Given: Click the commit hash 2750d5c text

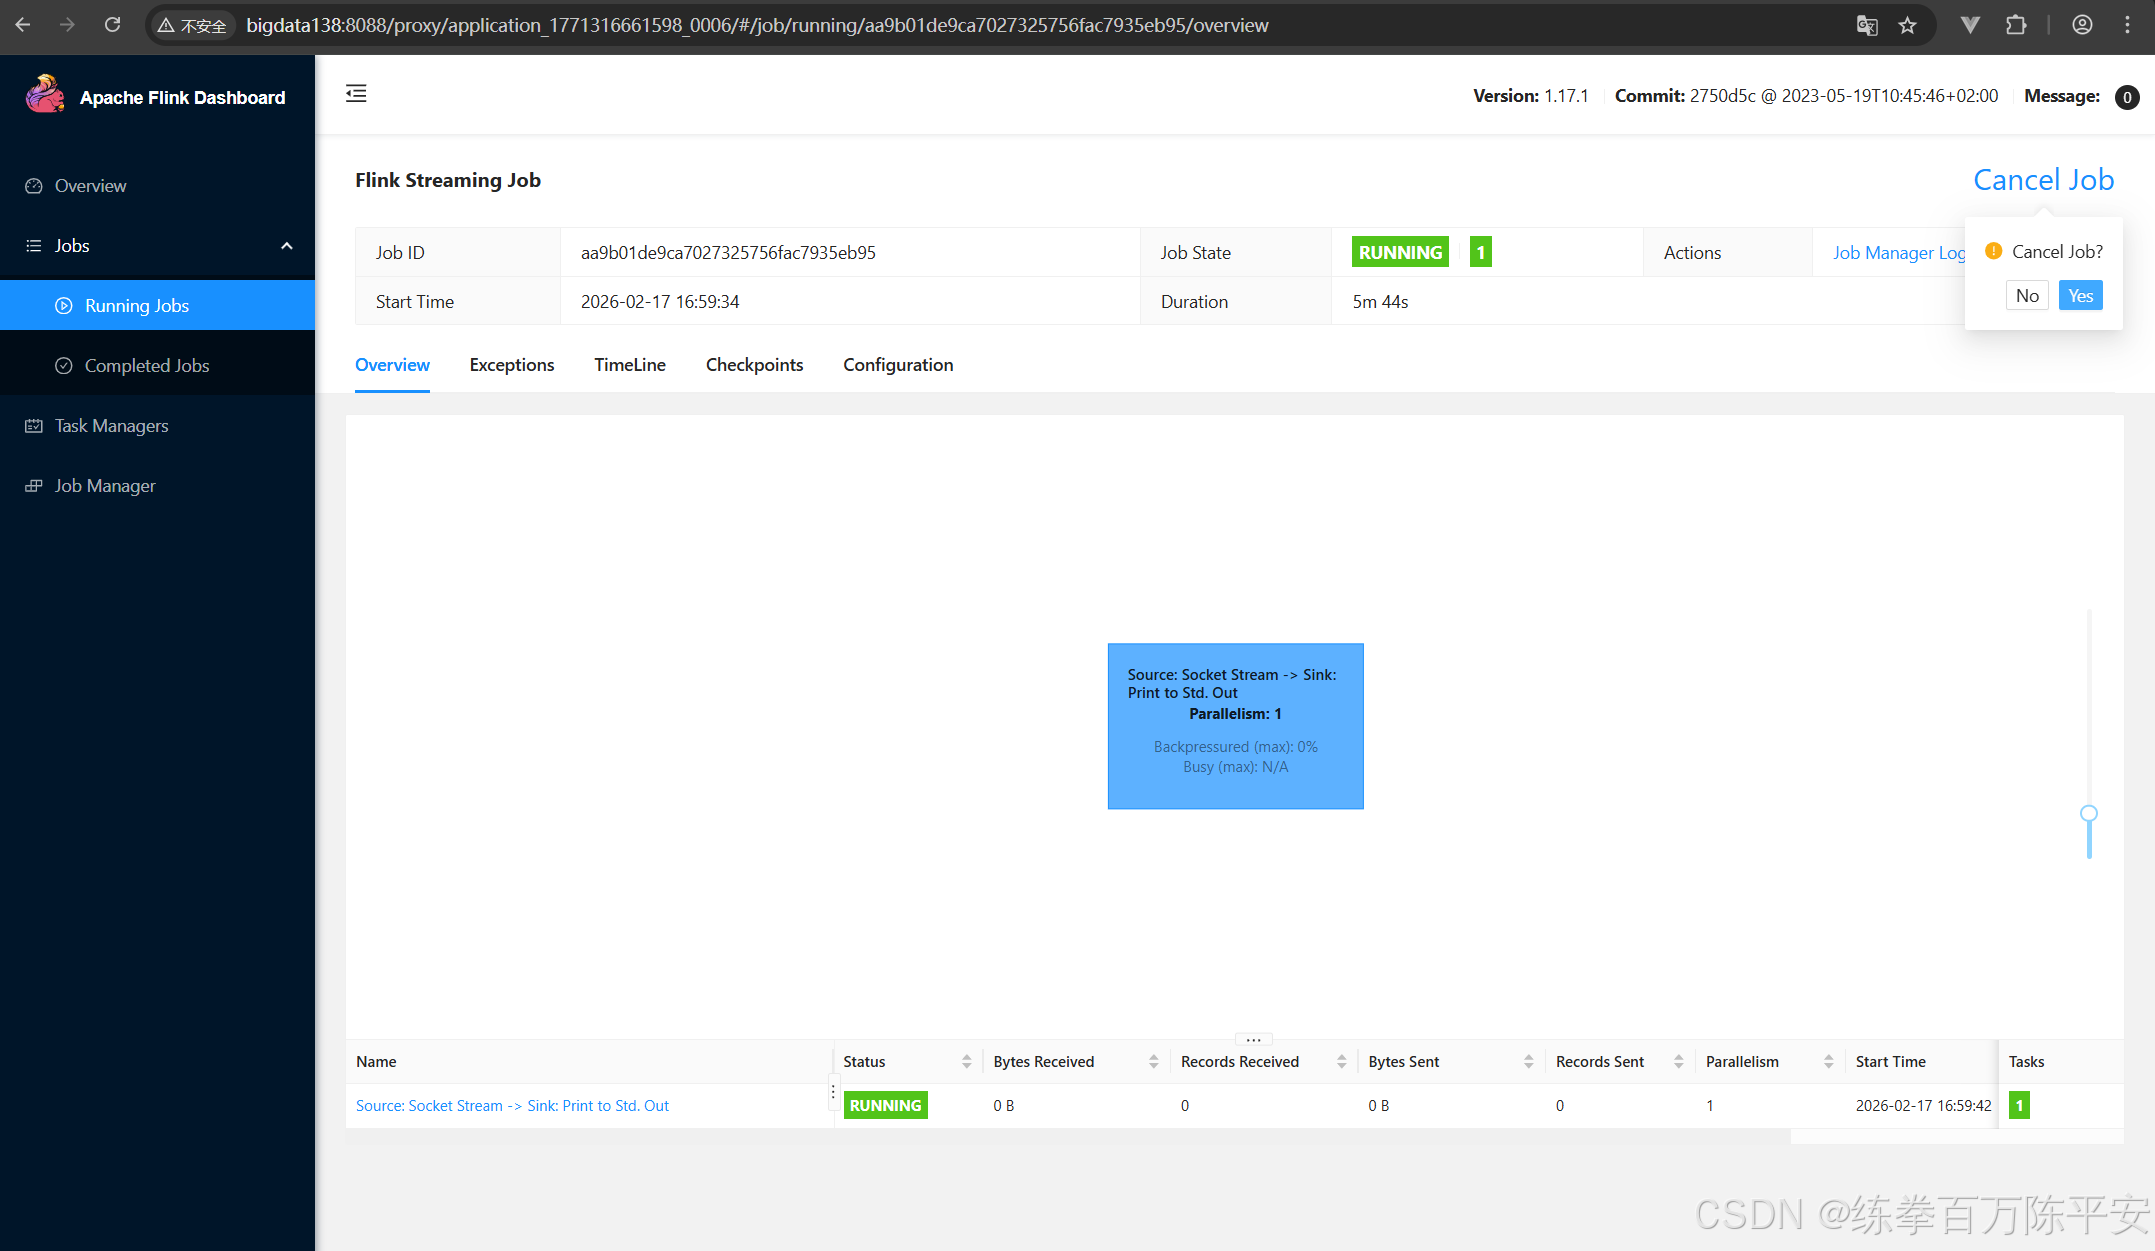Looking at the screenshot, I should [x=1722, y=96].
